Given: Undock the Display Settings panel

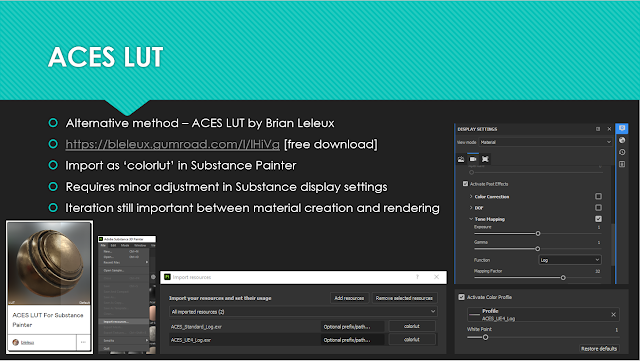Looking at the screenshot, I should tap(598, 129).
